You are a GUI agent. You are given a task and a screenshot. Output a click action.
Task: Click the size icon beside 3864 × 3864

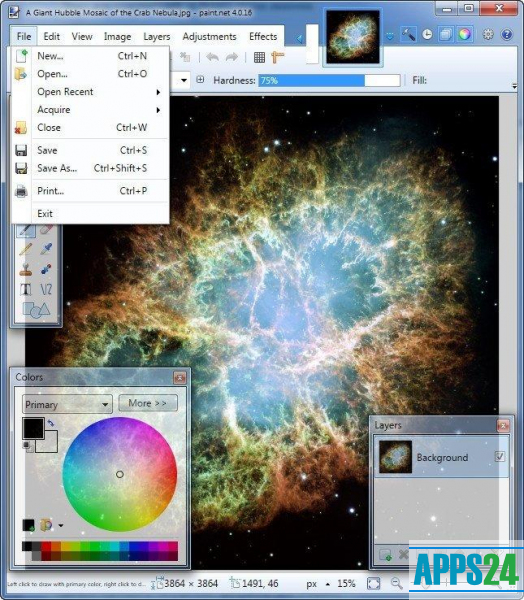157,583
